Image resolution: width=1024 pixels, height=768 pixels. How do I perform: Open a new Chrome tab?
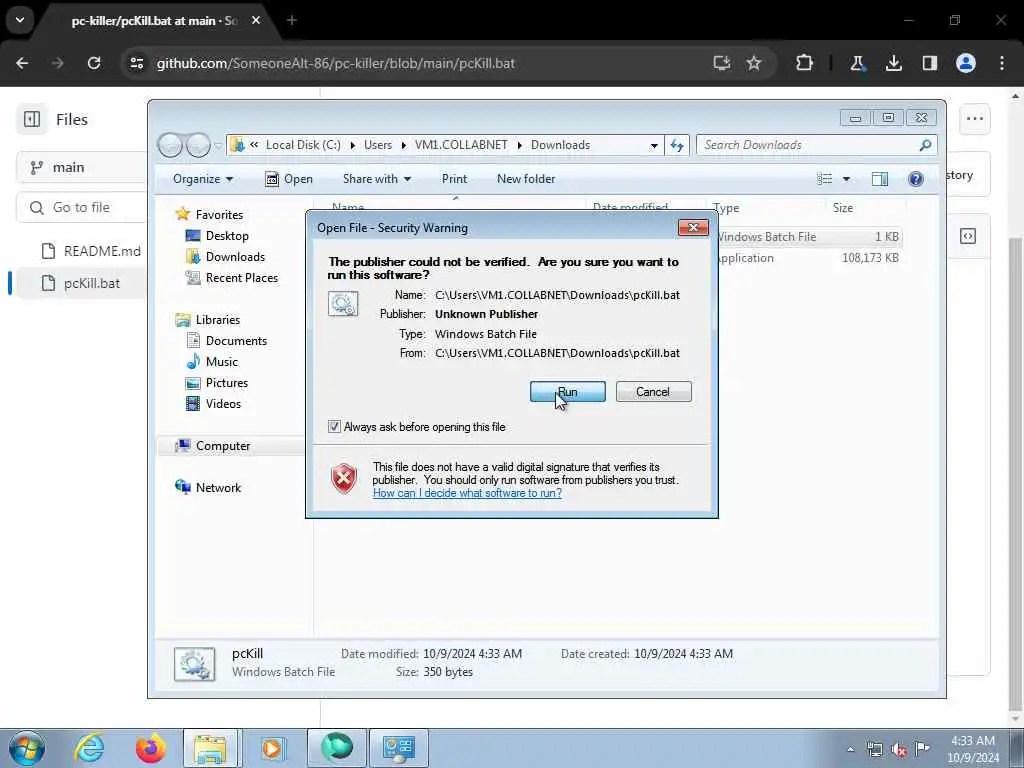click(x=292, y=20)
